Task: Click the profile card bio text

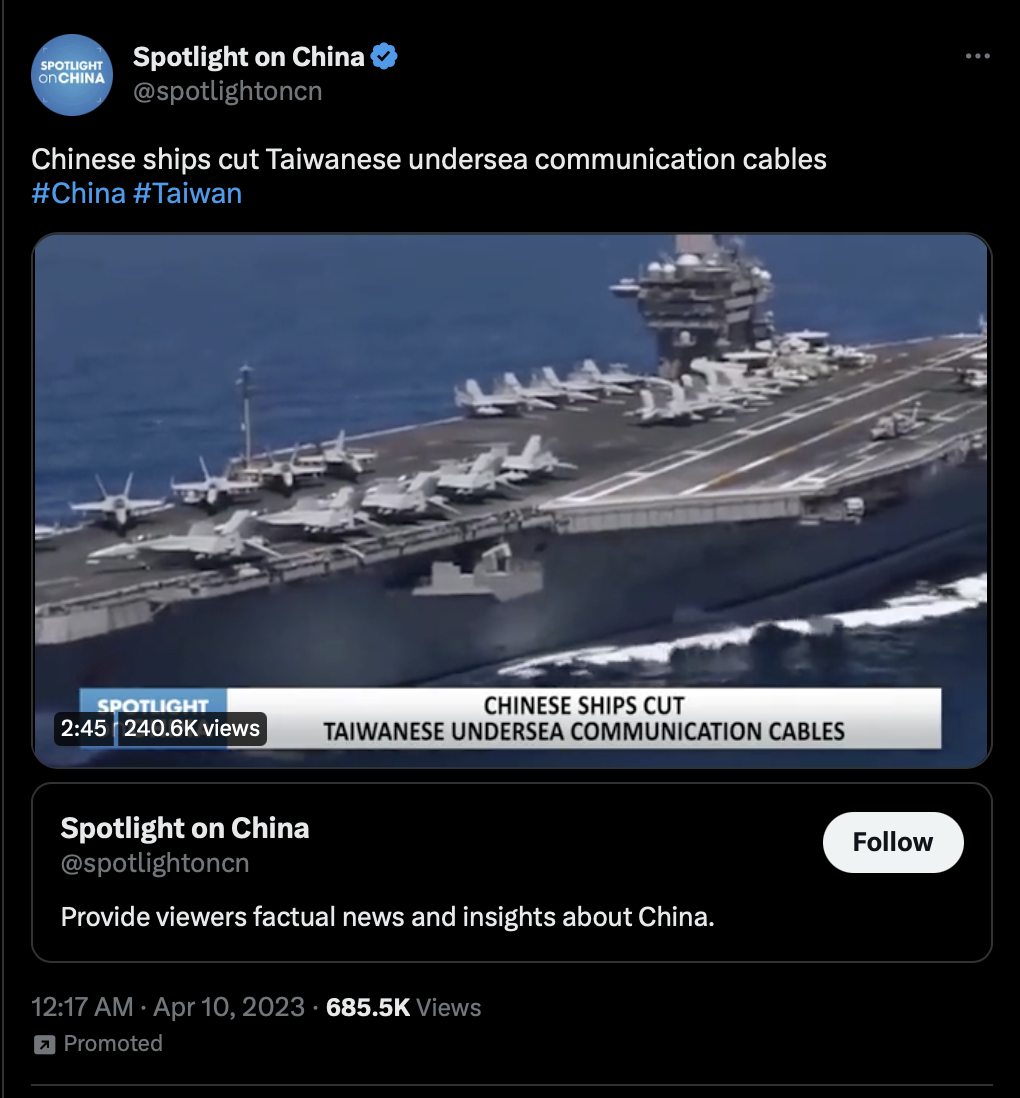Action: (387, 917)
